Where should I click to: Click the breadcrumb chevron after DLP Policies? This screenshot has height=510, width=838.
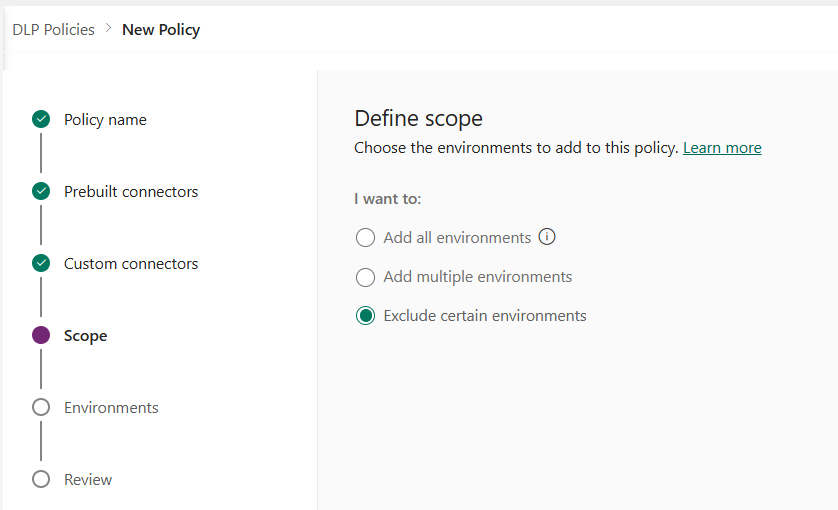(108, 29)
